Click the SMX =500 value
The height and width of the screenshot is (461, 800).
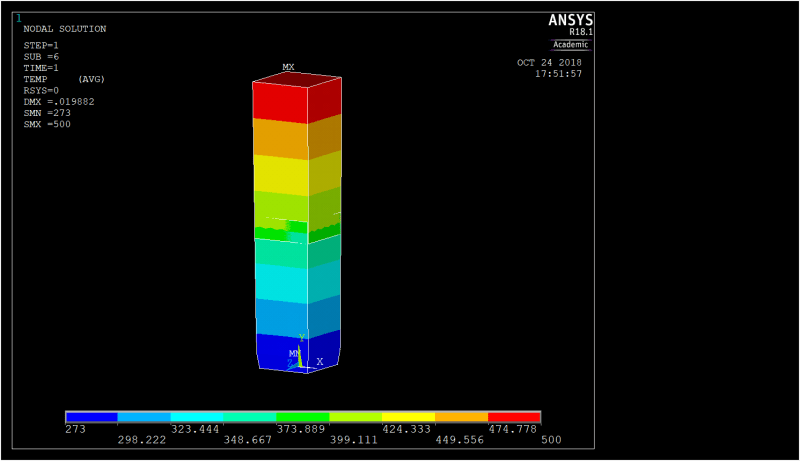pyautogui.click(x=47, y=124)
